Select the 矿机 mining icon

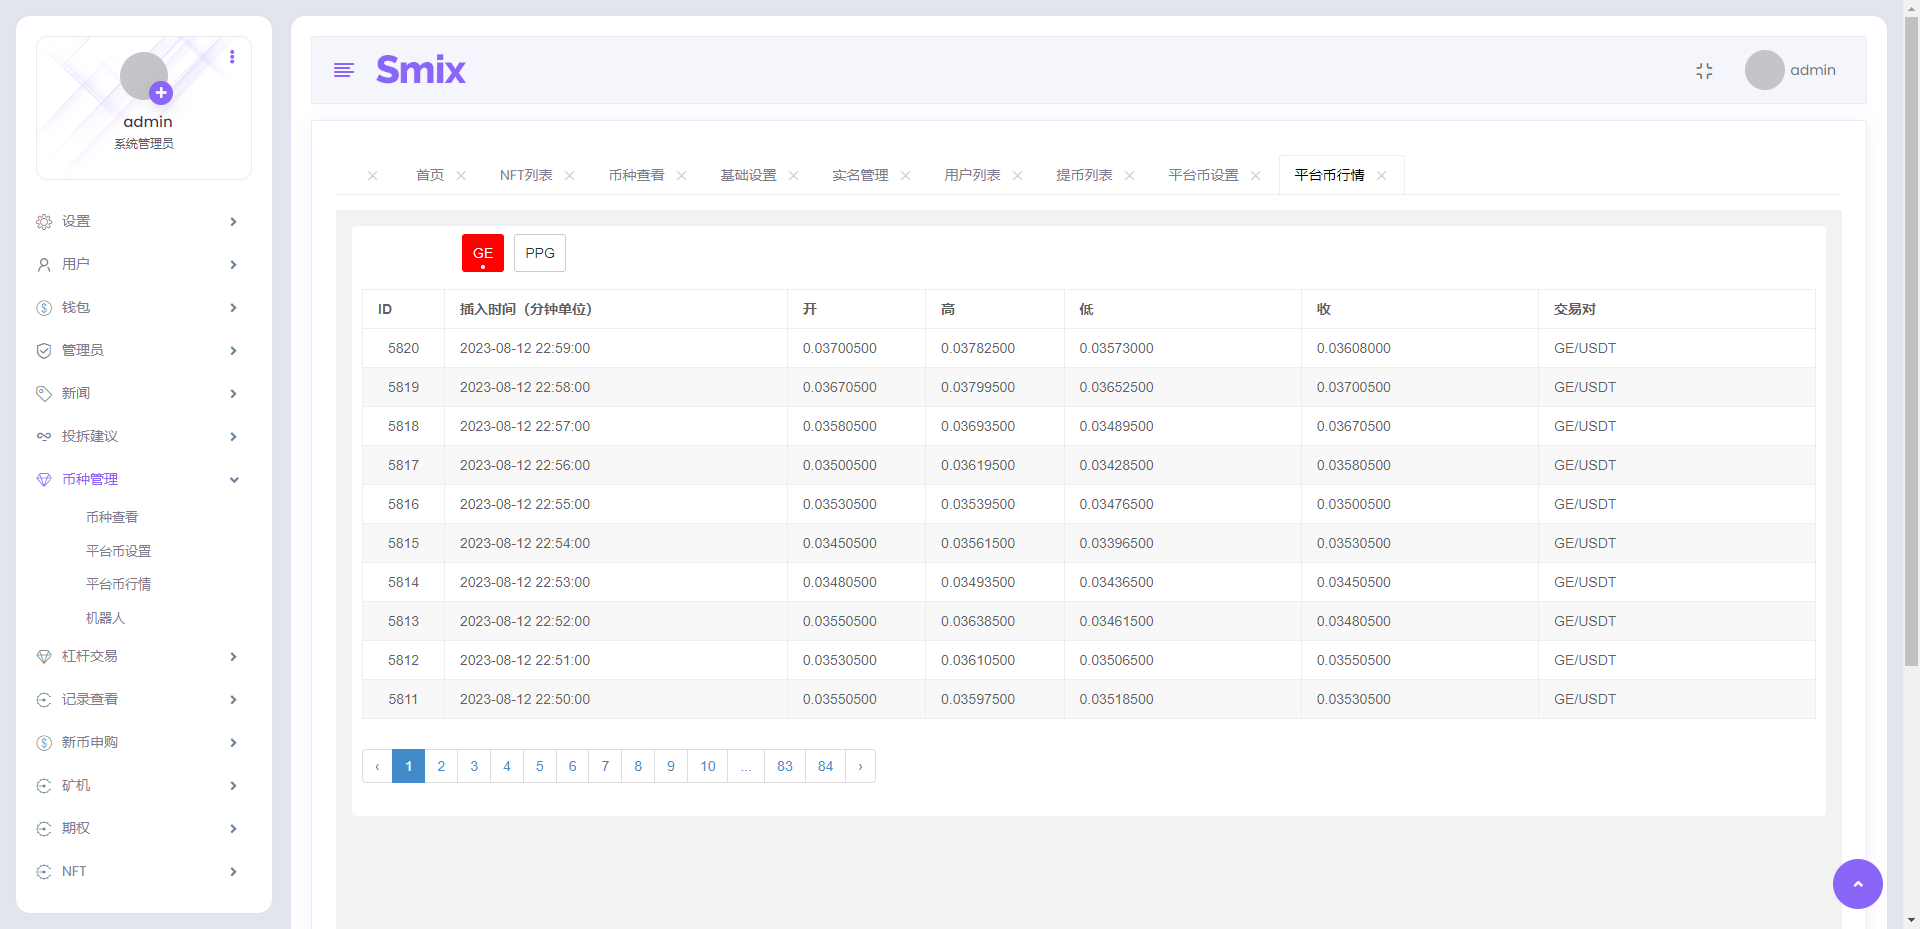coord(44,785)
